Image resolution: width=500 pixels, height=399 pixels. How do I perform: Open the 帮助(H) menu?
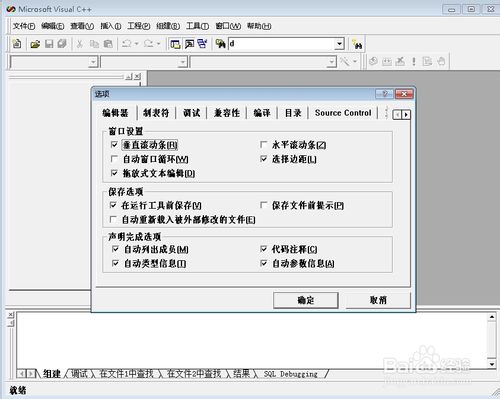(259, 26)
